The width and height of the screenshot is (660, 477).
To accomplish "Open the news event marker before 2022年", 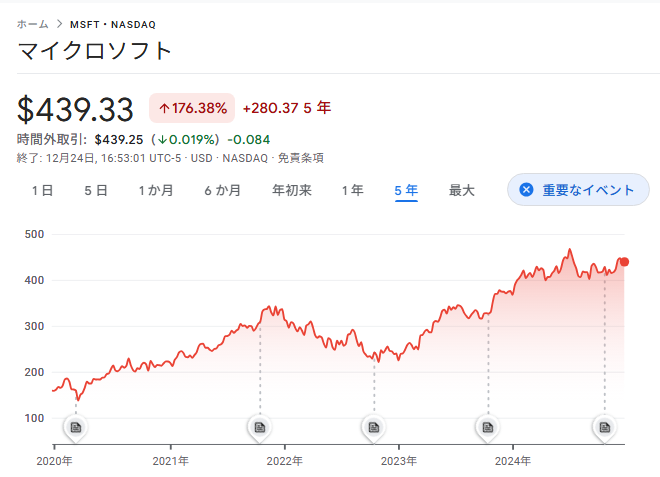I will [x=259, y=428].
